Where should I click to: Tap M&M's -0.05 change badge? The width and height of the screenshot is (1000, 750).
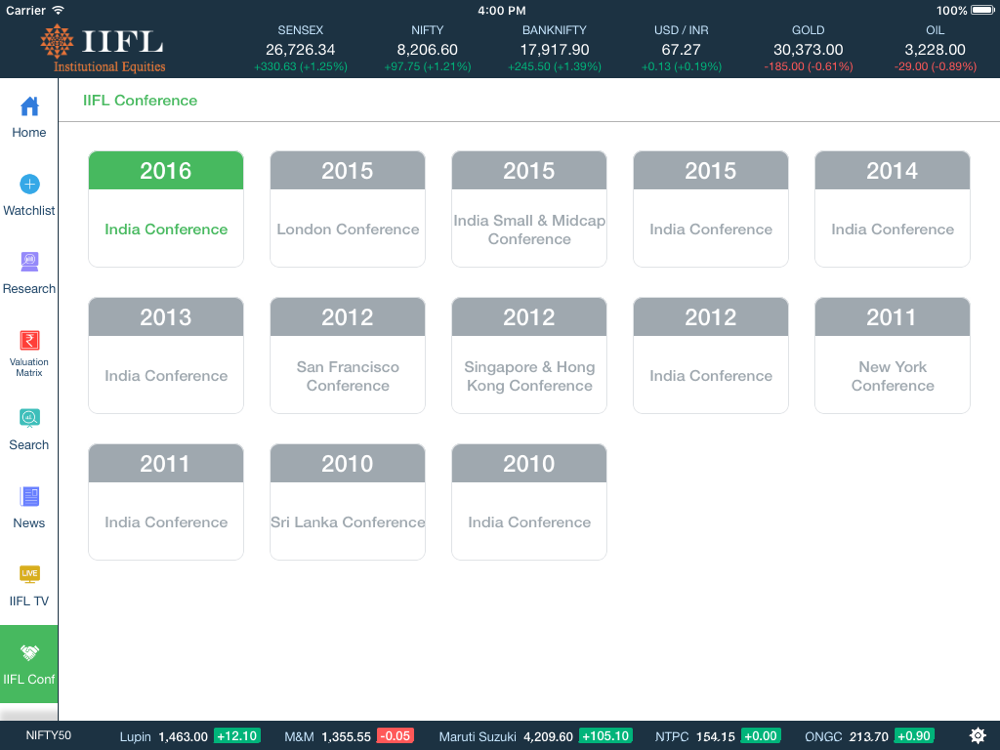tap(395, 736)
